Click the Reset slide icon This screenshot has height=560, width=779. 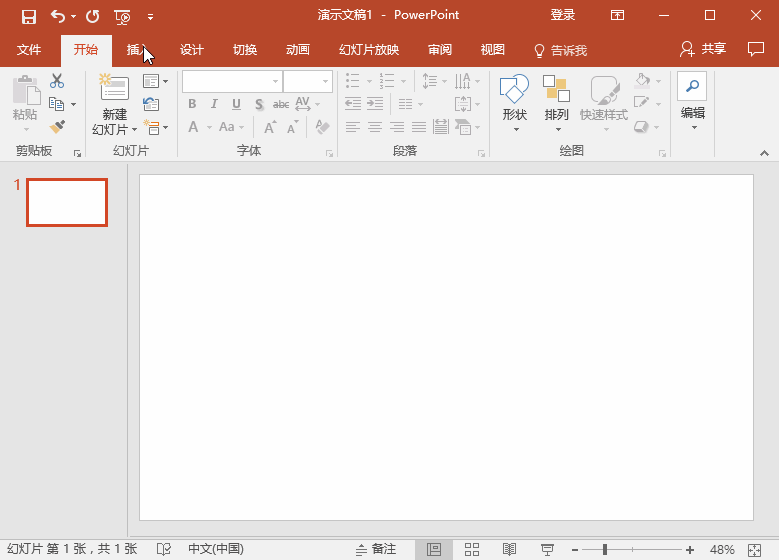tap(152, 104)
